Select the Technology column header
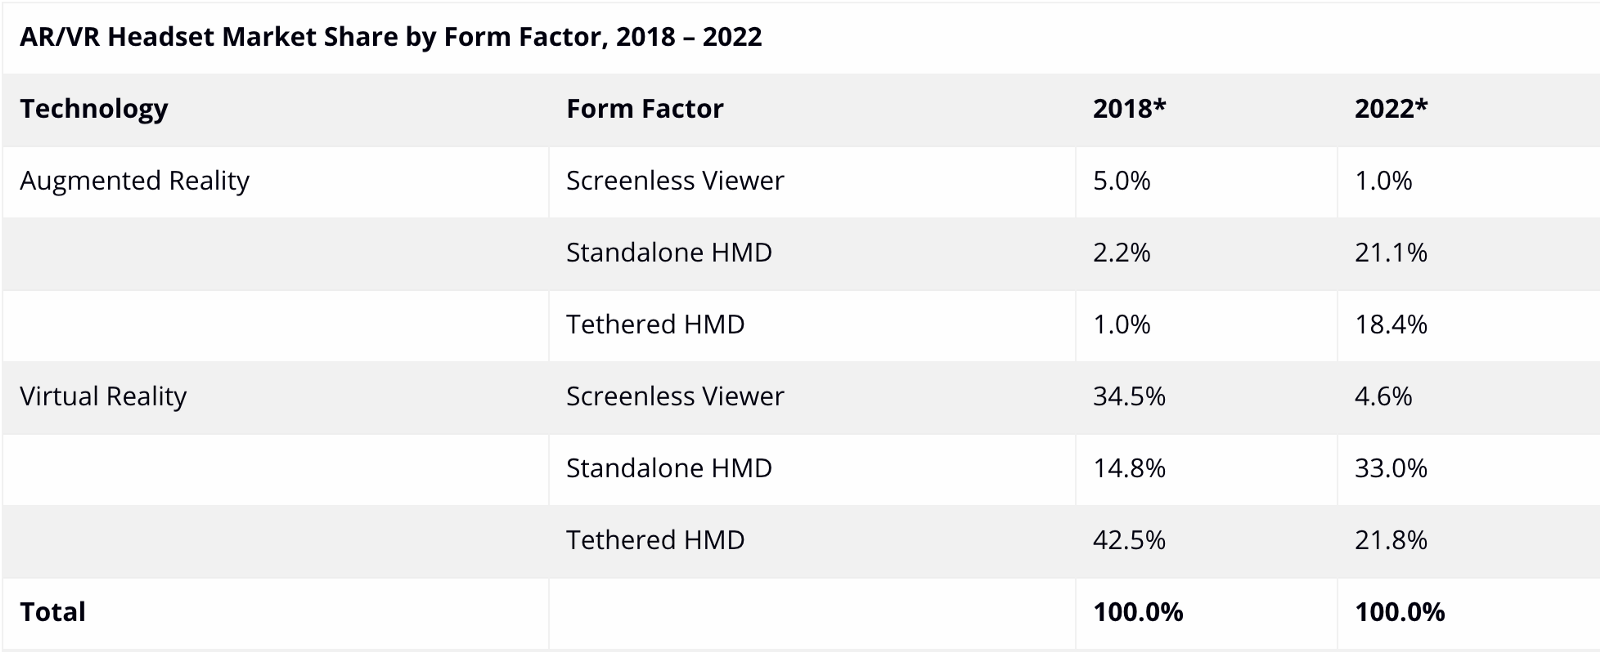The height and width of the screenshot is (652, 1600). (94, 109)
